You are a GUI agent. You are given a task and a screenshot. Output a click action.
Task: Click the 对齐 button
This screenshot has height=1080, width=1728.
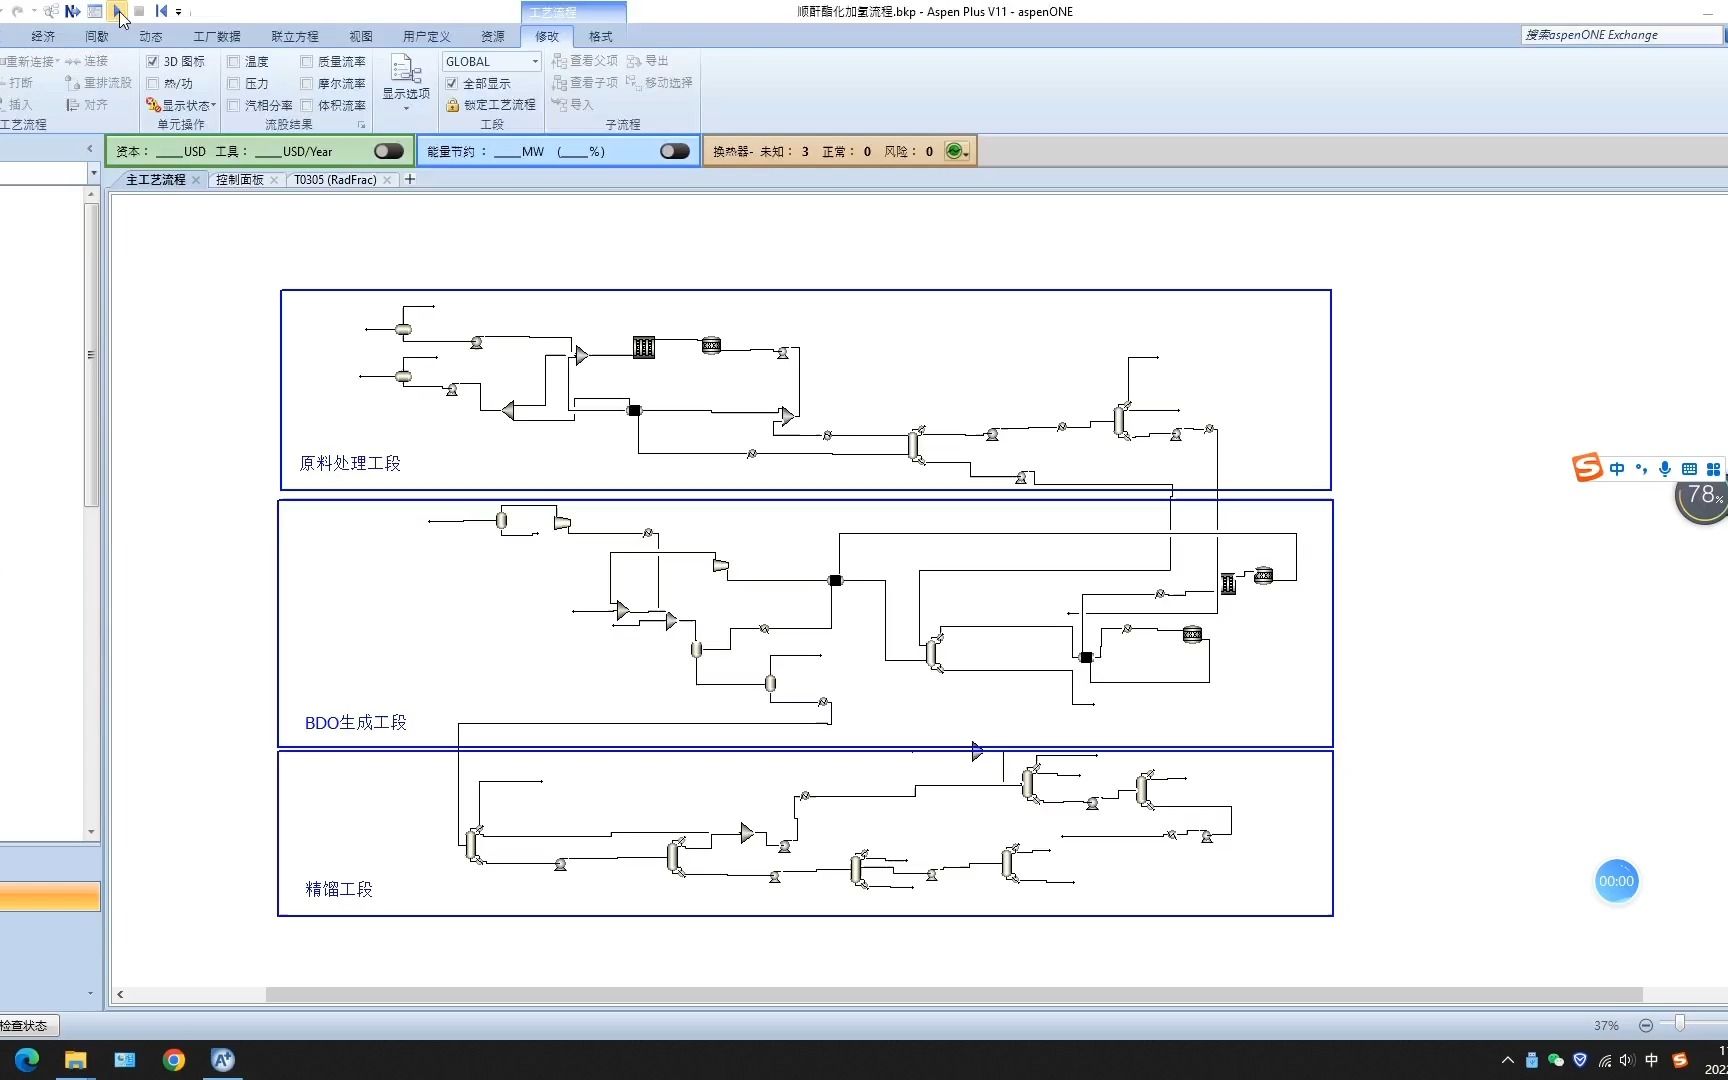87,105
